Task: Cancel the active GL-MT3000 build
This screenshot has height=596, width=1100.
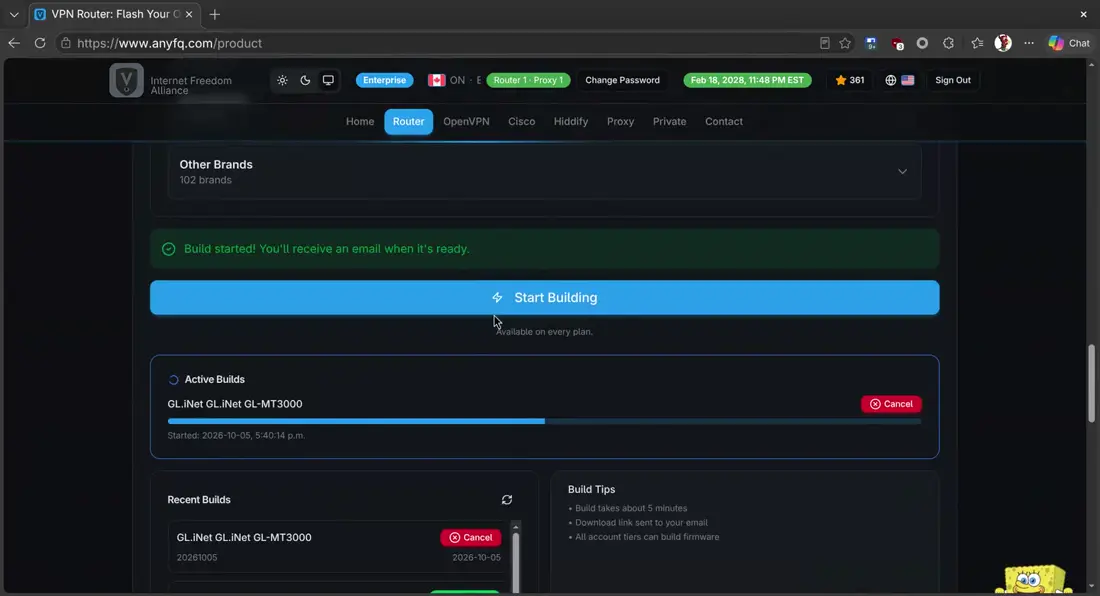Action: point(891,404)
